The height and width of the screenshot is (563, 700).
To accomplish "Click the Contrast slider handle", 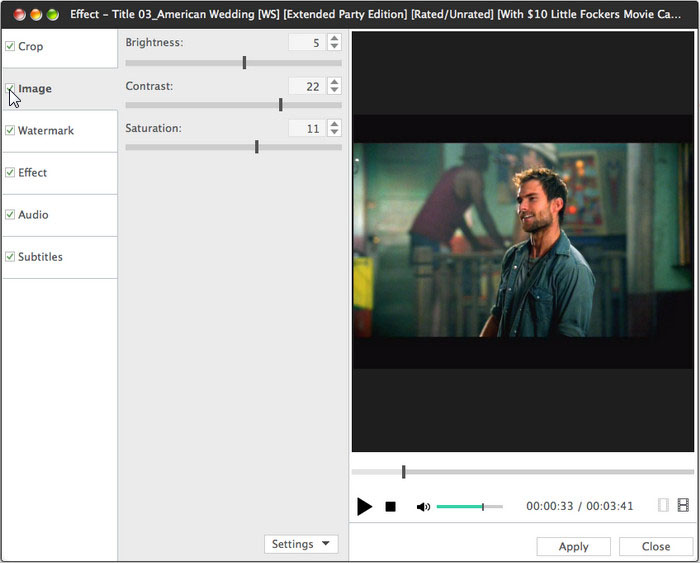I will [x=280, y=105].
